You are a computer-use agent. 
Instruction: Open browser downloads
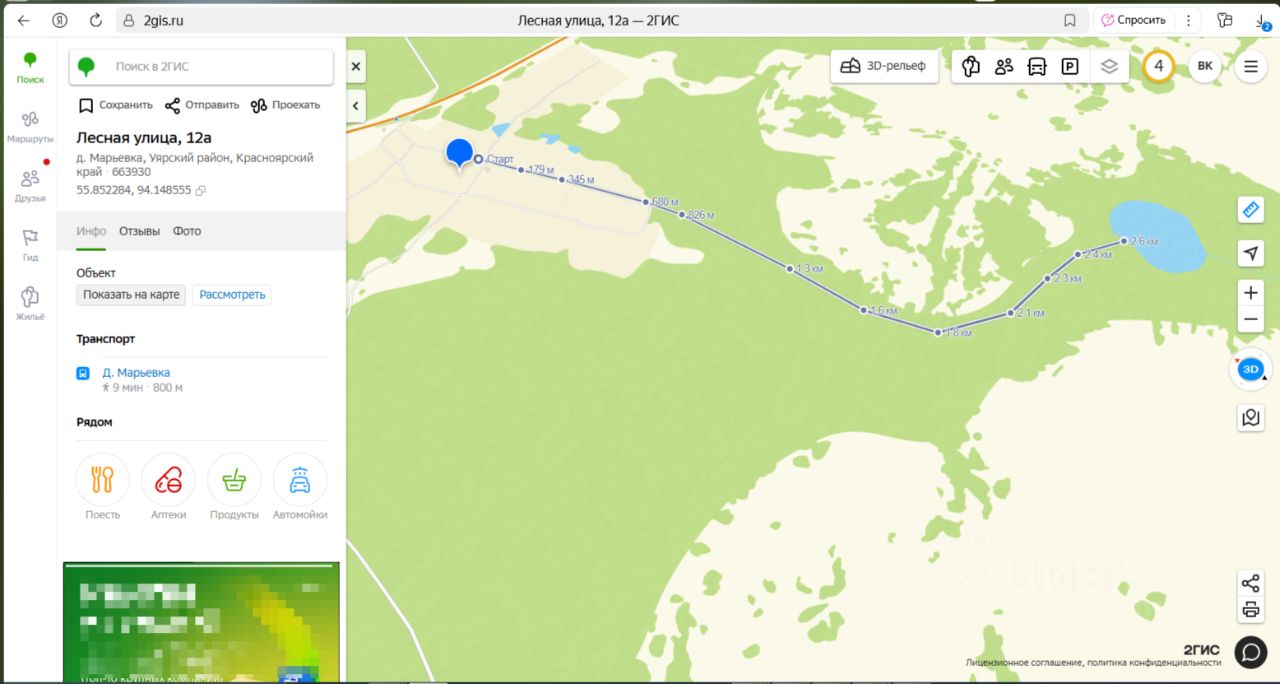click(1262, 21)
